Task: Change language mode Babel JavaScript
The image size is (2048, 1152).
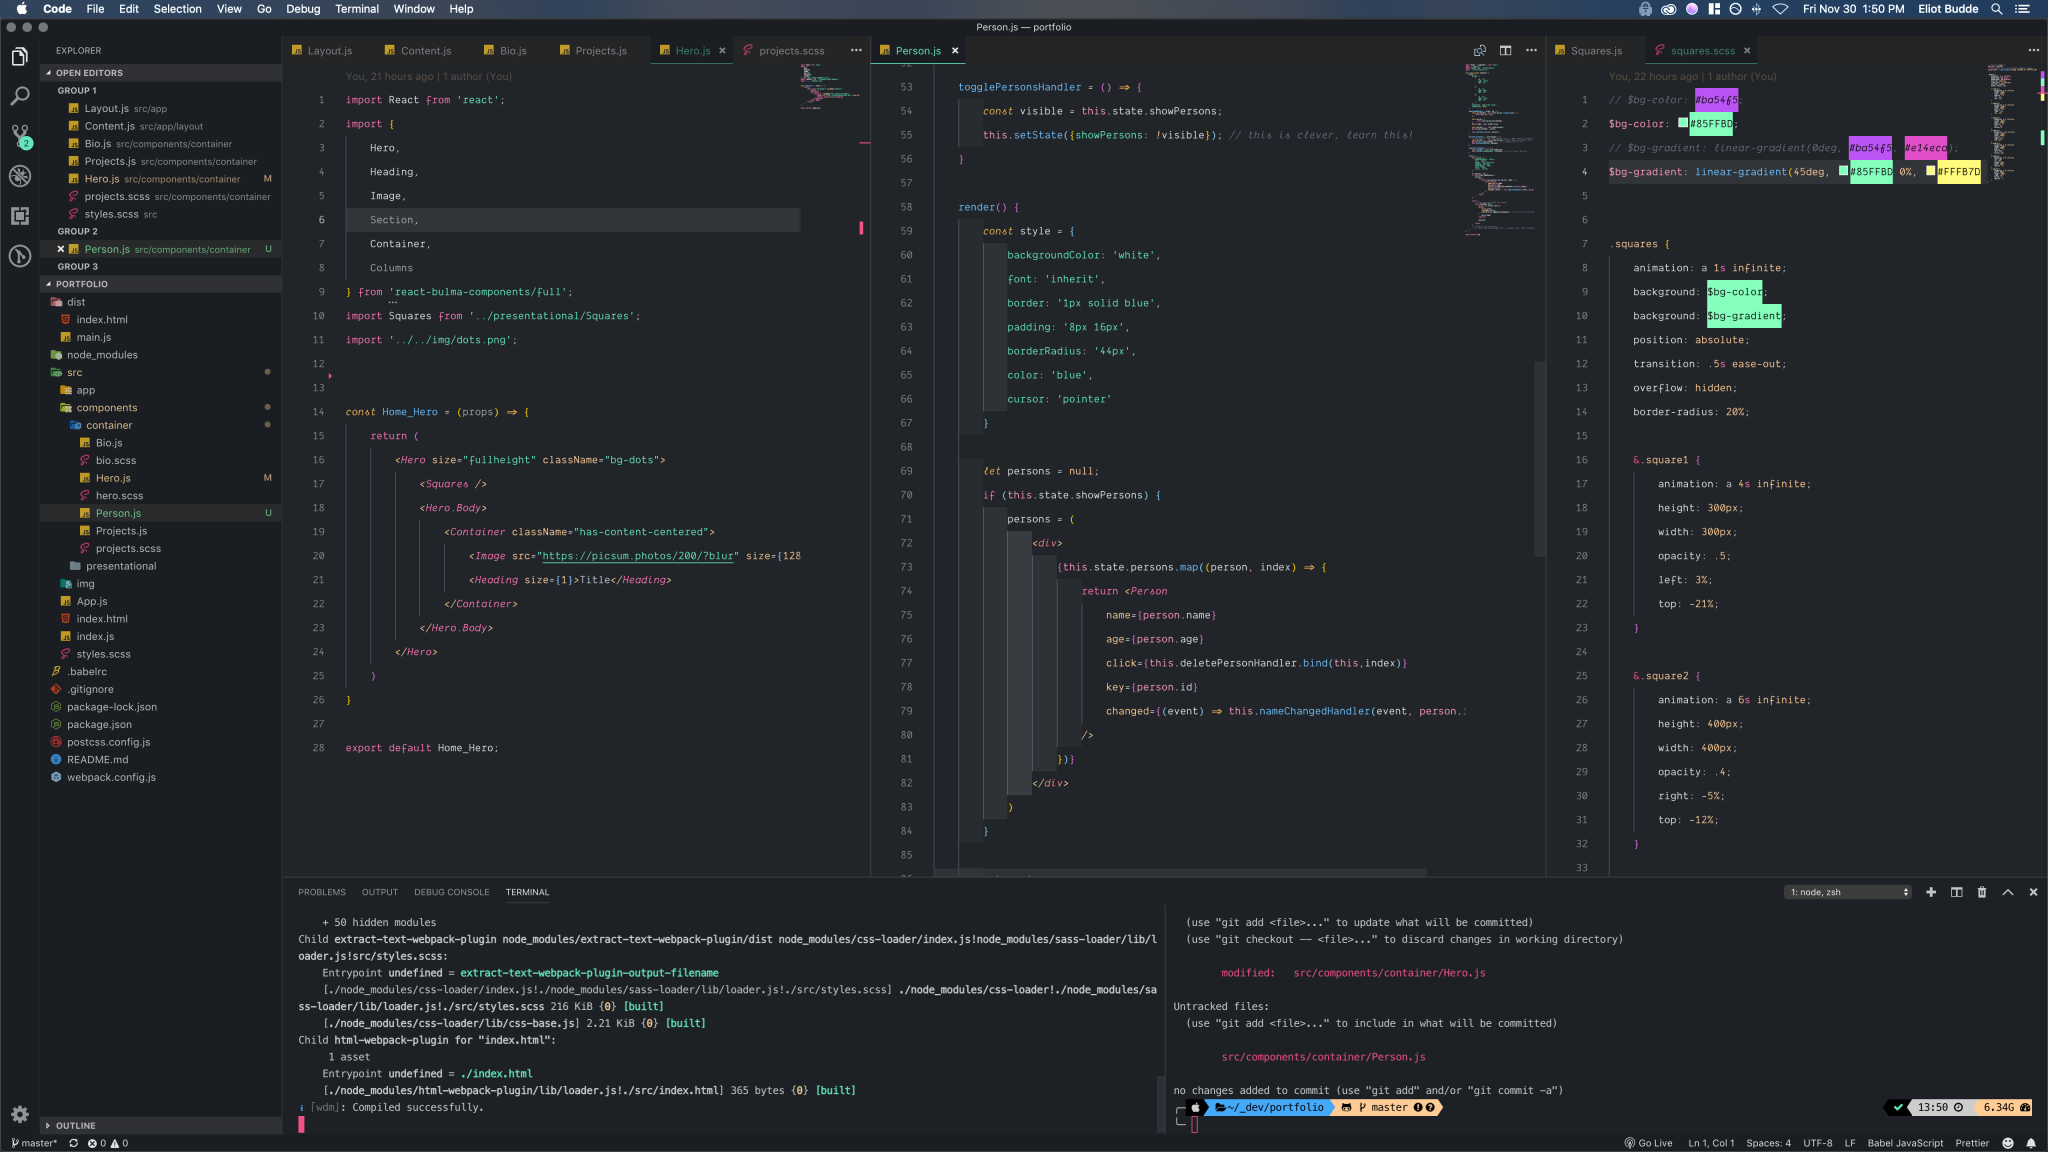Action: point(1905,1143)
